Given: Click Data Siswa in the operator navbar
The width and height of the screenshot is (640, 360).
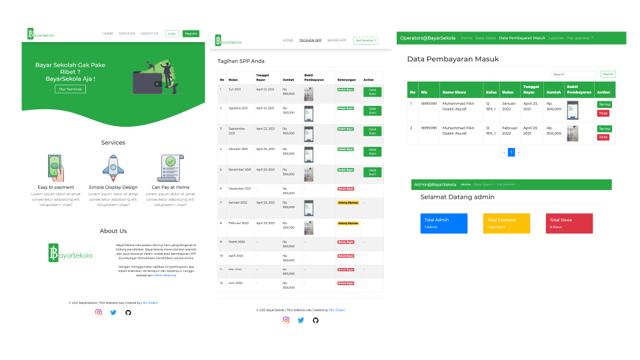Looking at the screenshot, I should coord(485,38).
